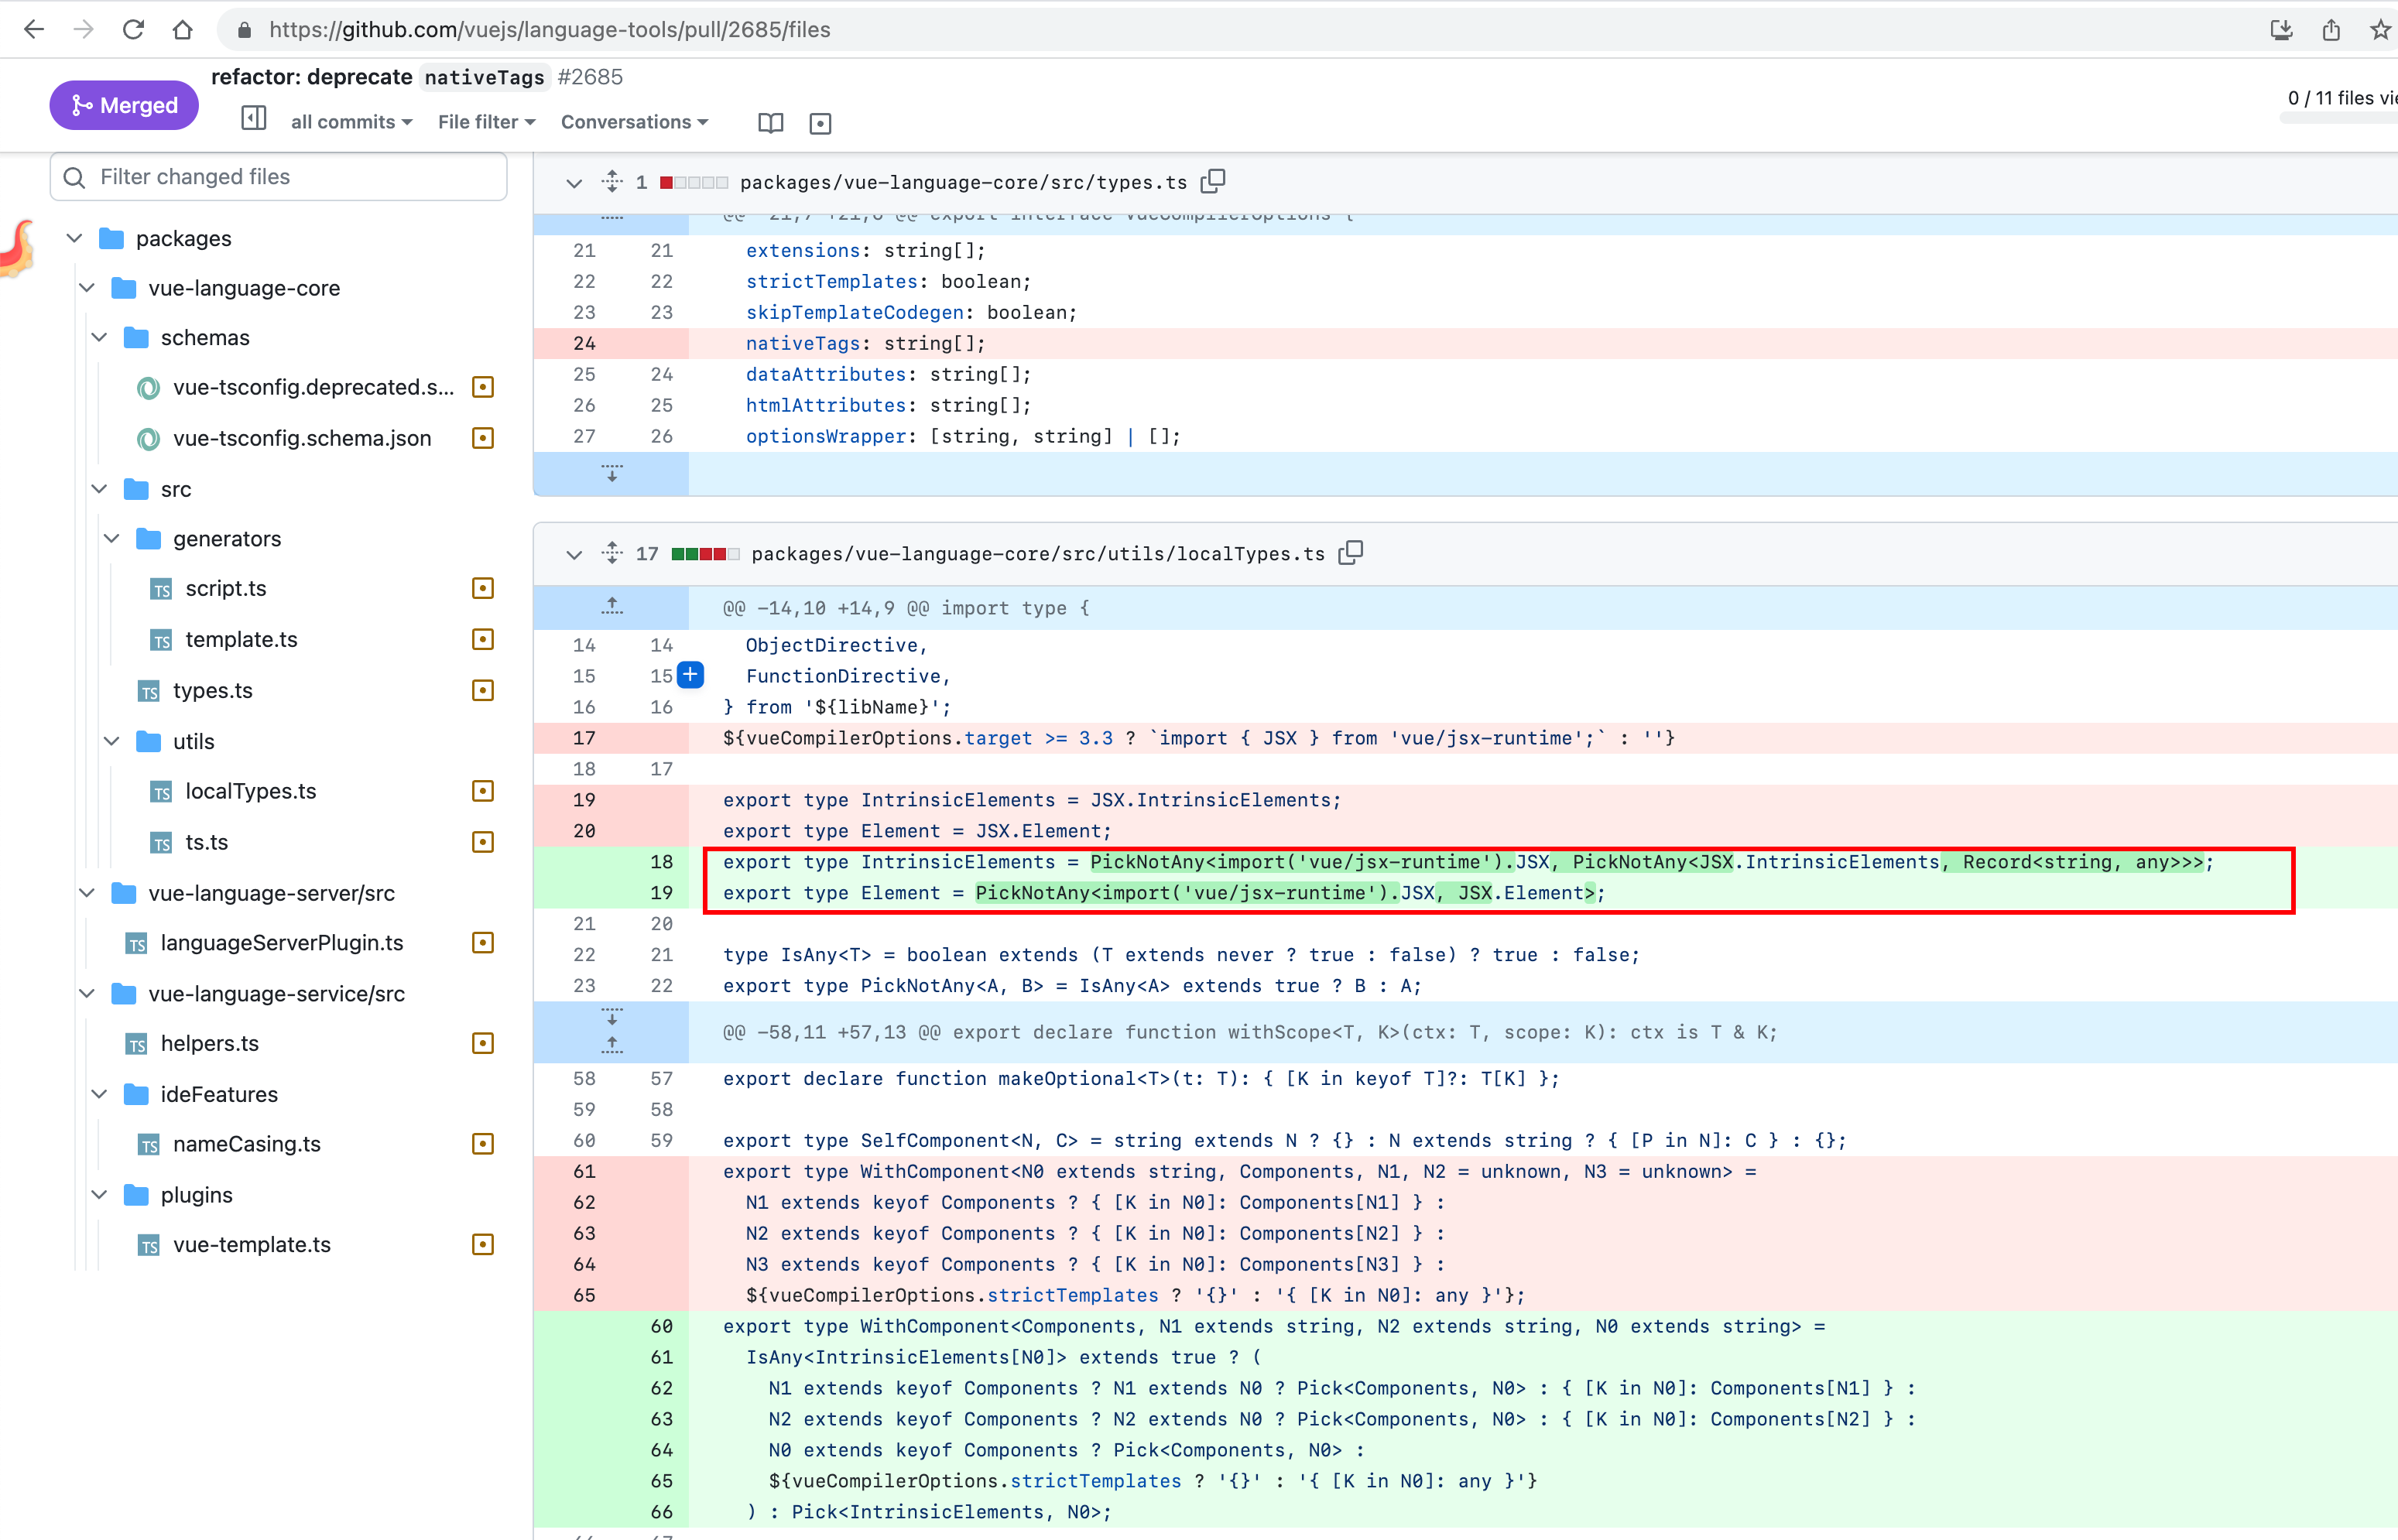2398x1540 pixels.
Task: Expand hidden diff lines below types.ts hunk
Action: coord(612,474)
